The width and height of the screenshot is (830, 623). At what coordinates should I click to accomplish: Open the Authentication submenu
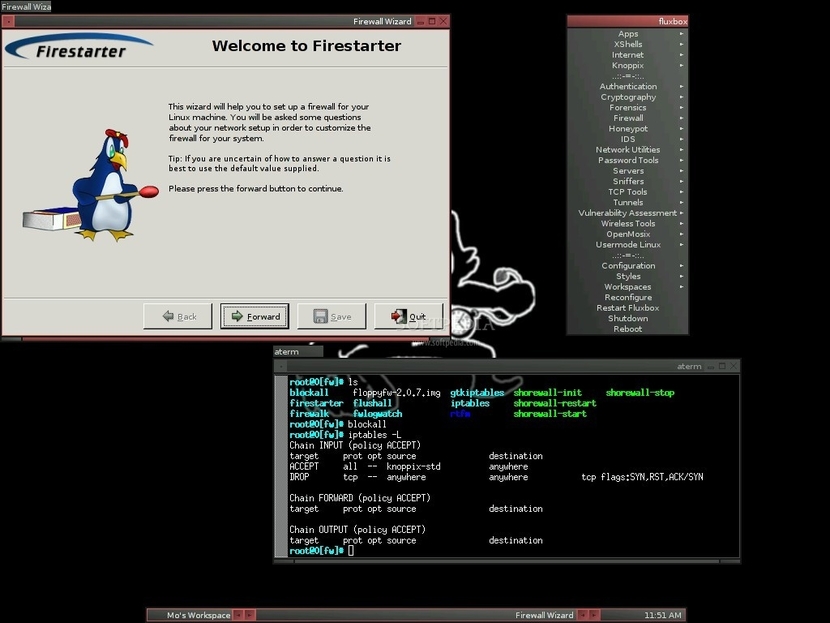(628, 86)
